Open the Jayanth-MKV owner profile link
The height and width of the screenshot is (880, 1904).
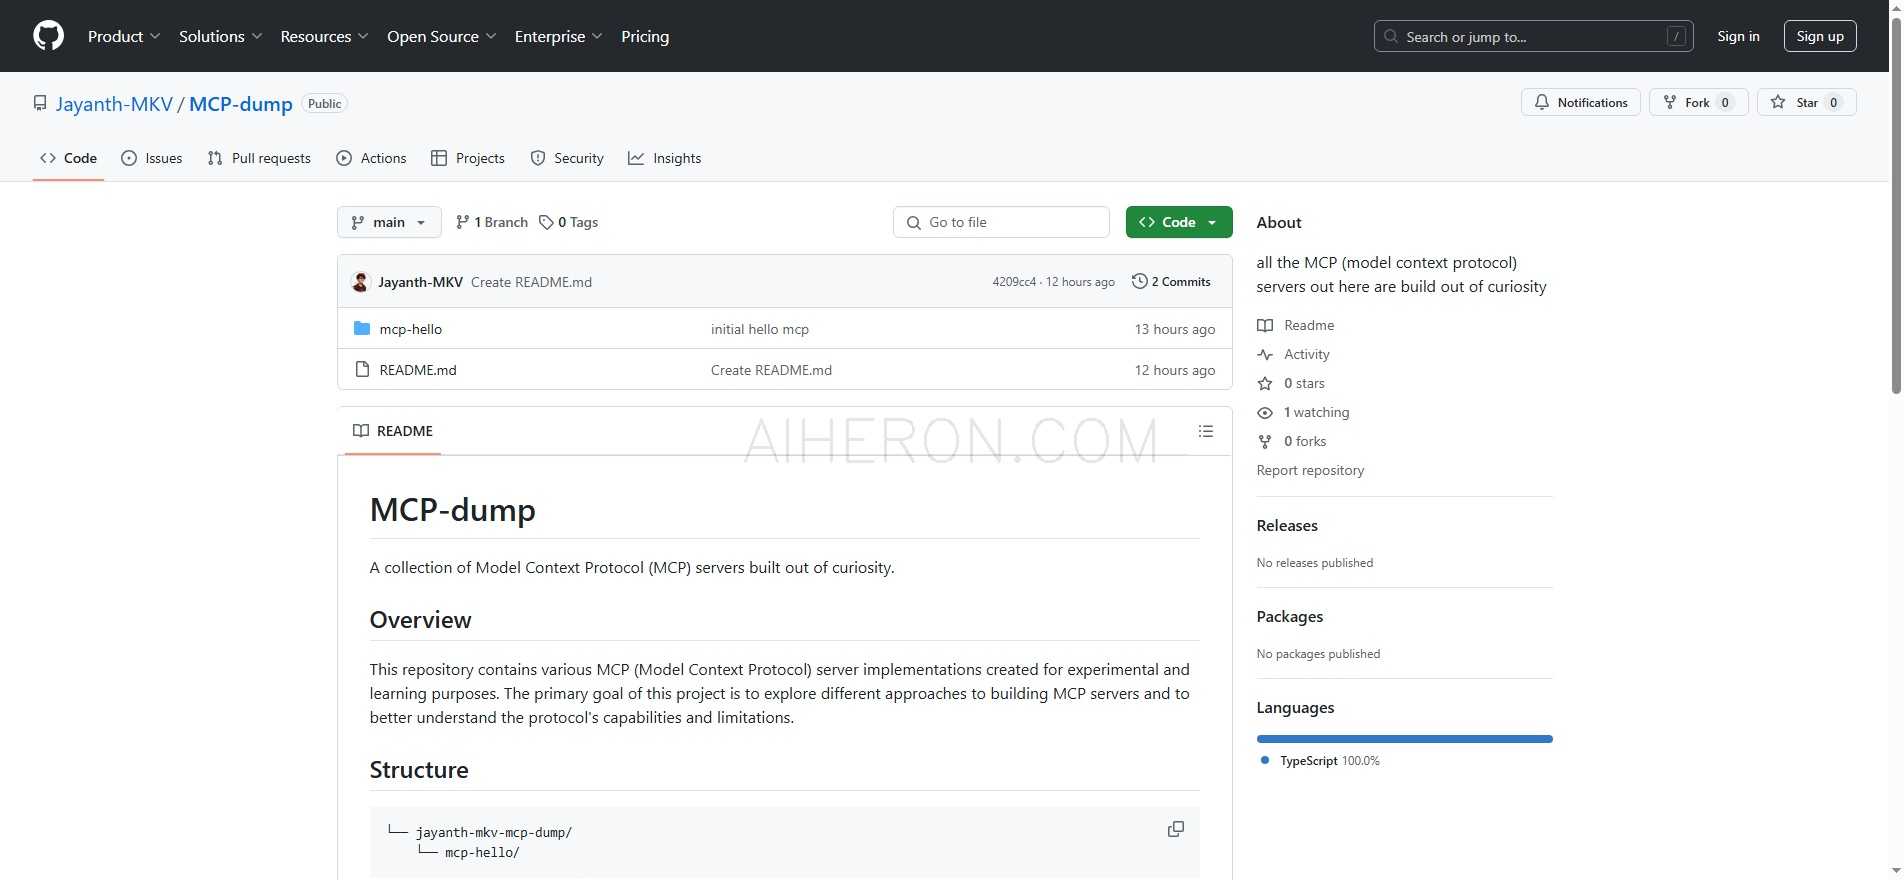point(114,104)
